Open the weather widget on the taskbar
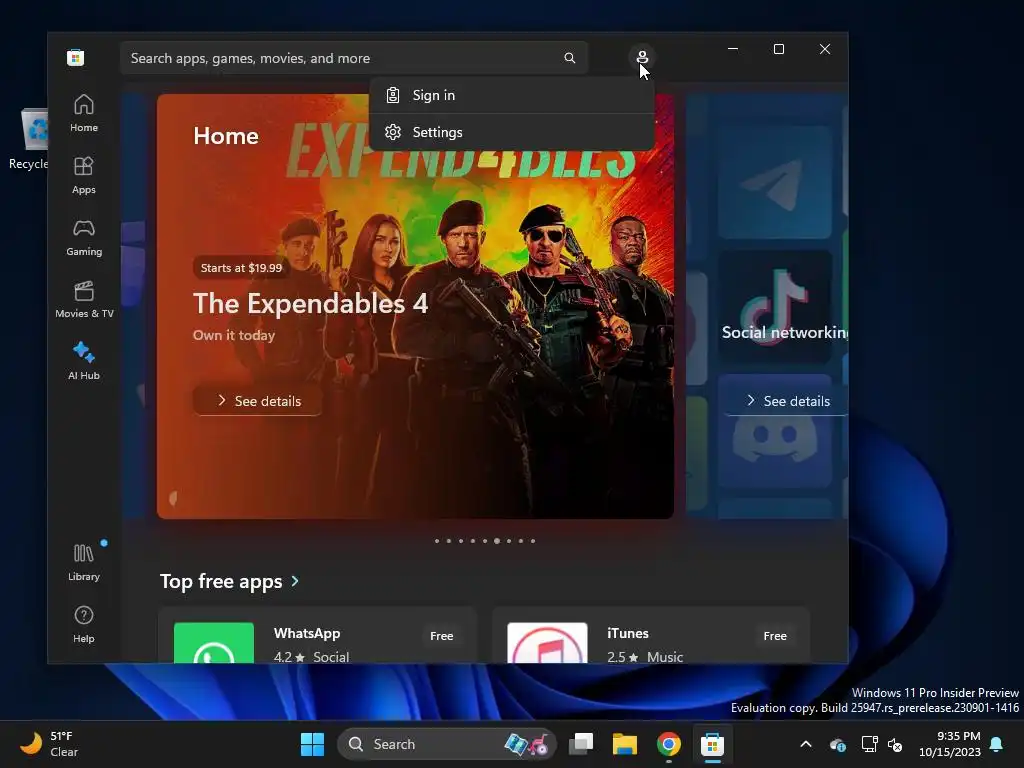 tap(49, 744)
